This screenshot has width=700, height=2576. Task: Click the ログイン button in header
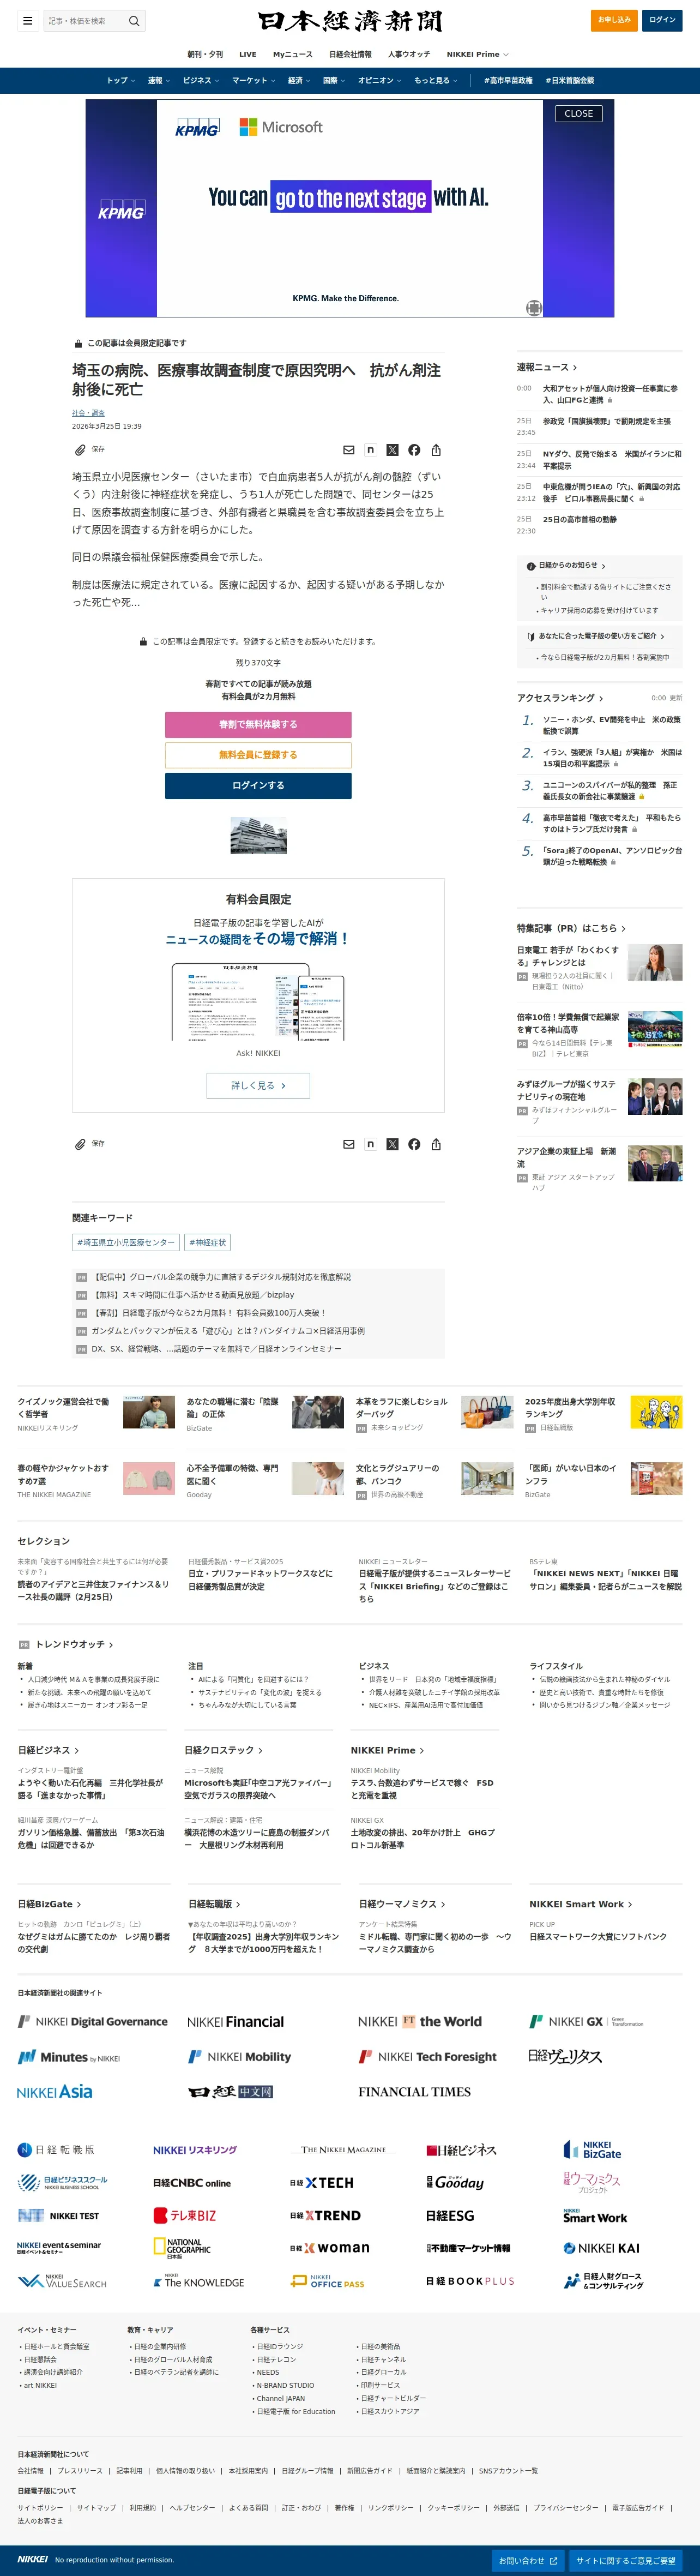662,20
